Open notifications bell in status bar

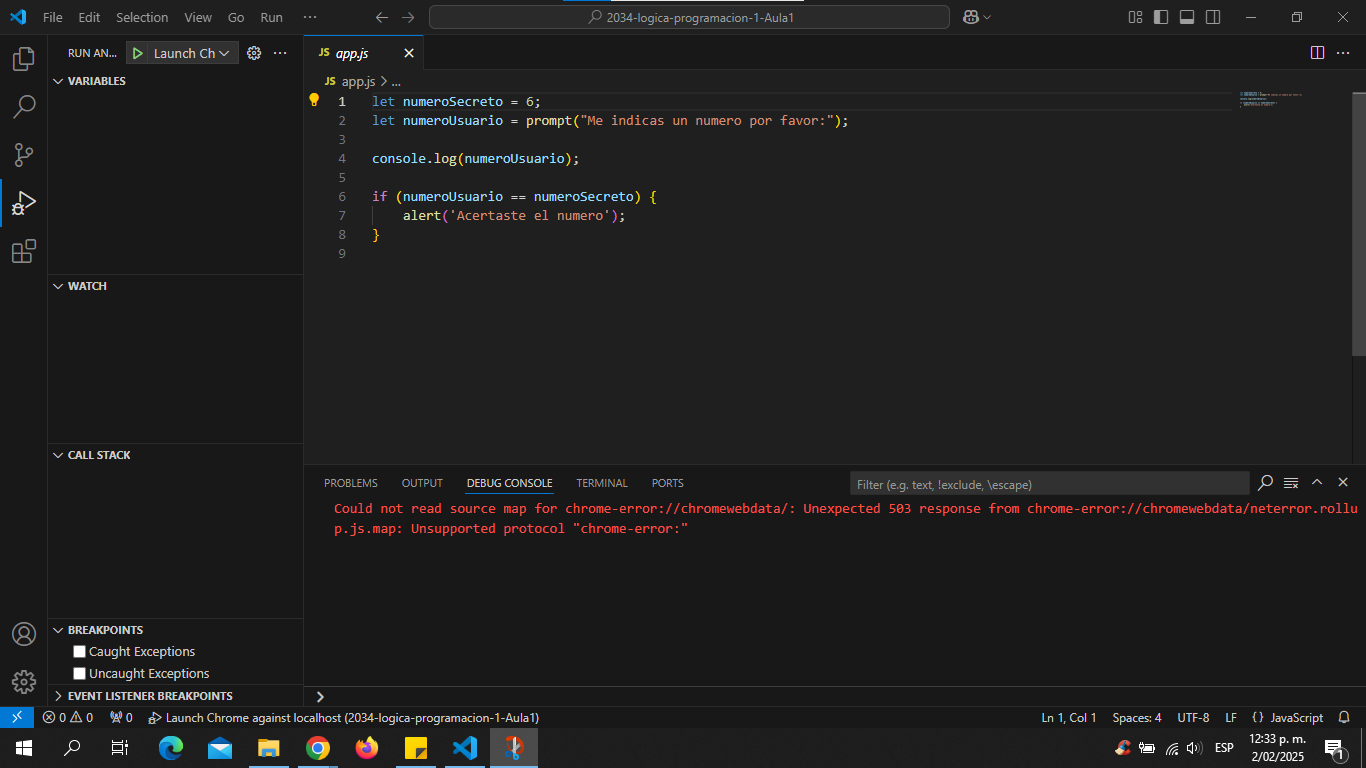(1344, 717)
